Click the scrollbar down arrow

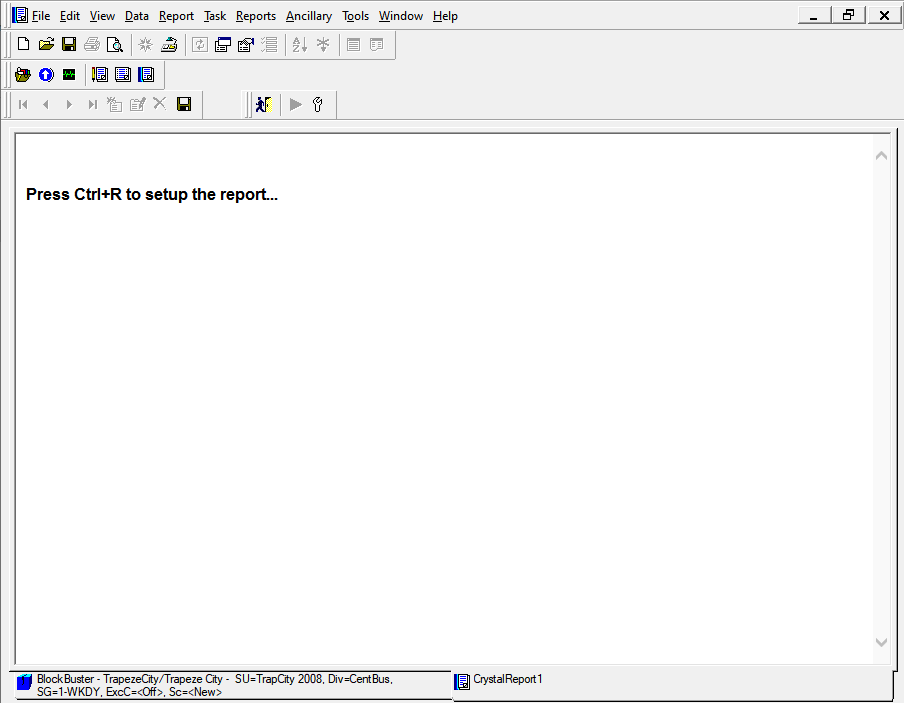point(881,643)
